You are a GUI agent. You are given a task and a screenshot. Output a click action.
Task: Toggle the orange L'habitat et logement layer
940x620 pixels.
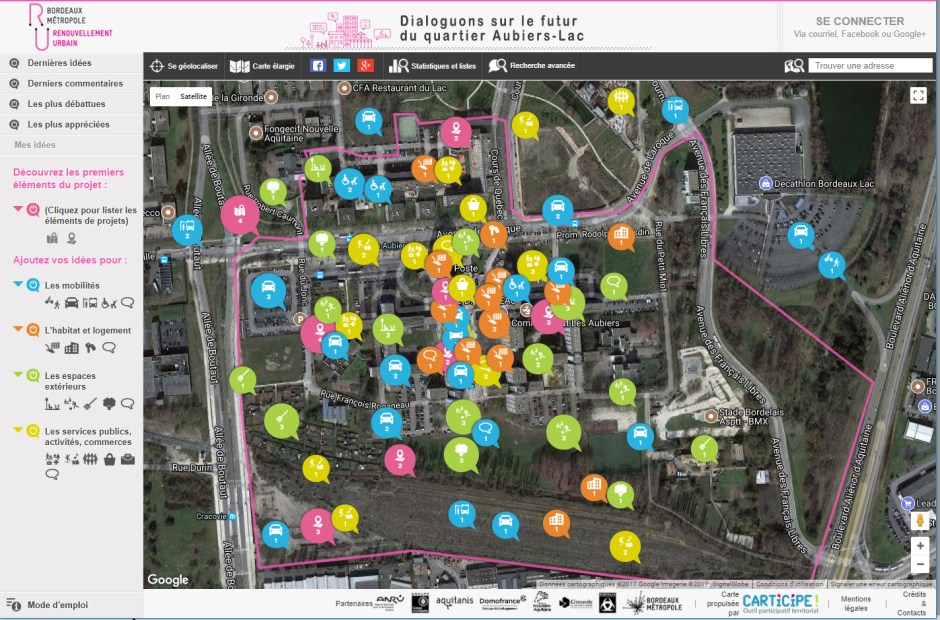33,330
